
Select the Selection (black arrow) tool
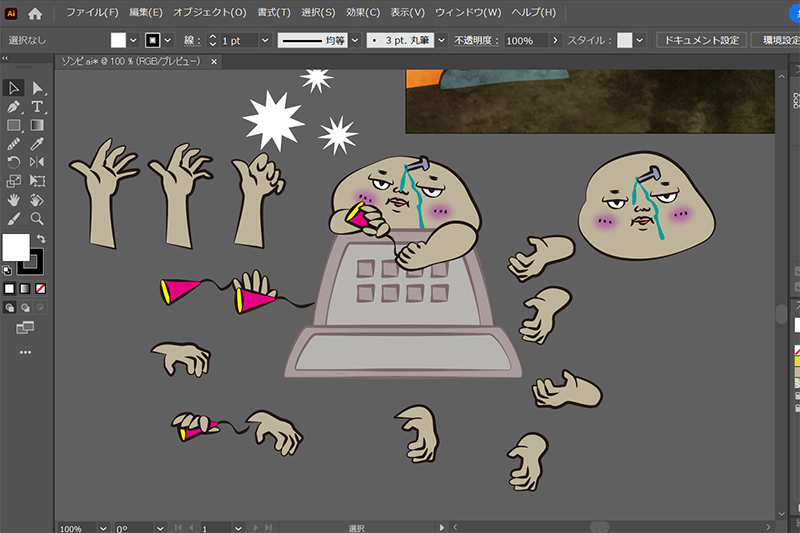(x=14, y=88)
